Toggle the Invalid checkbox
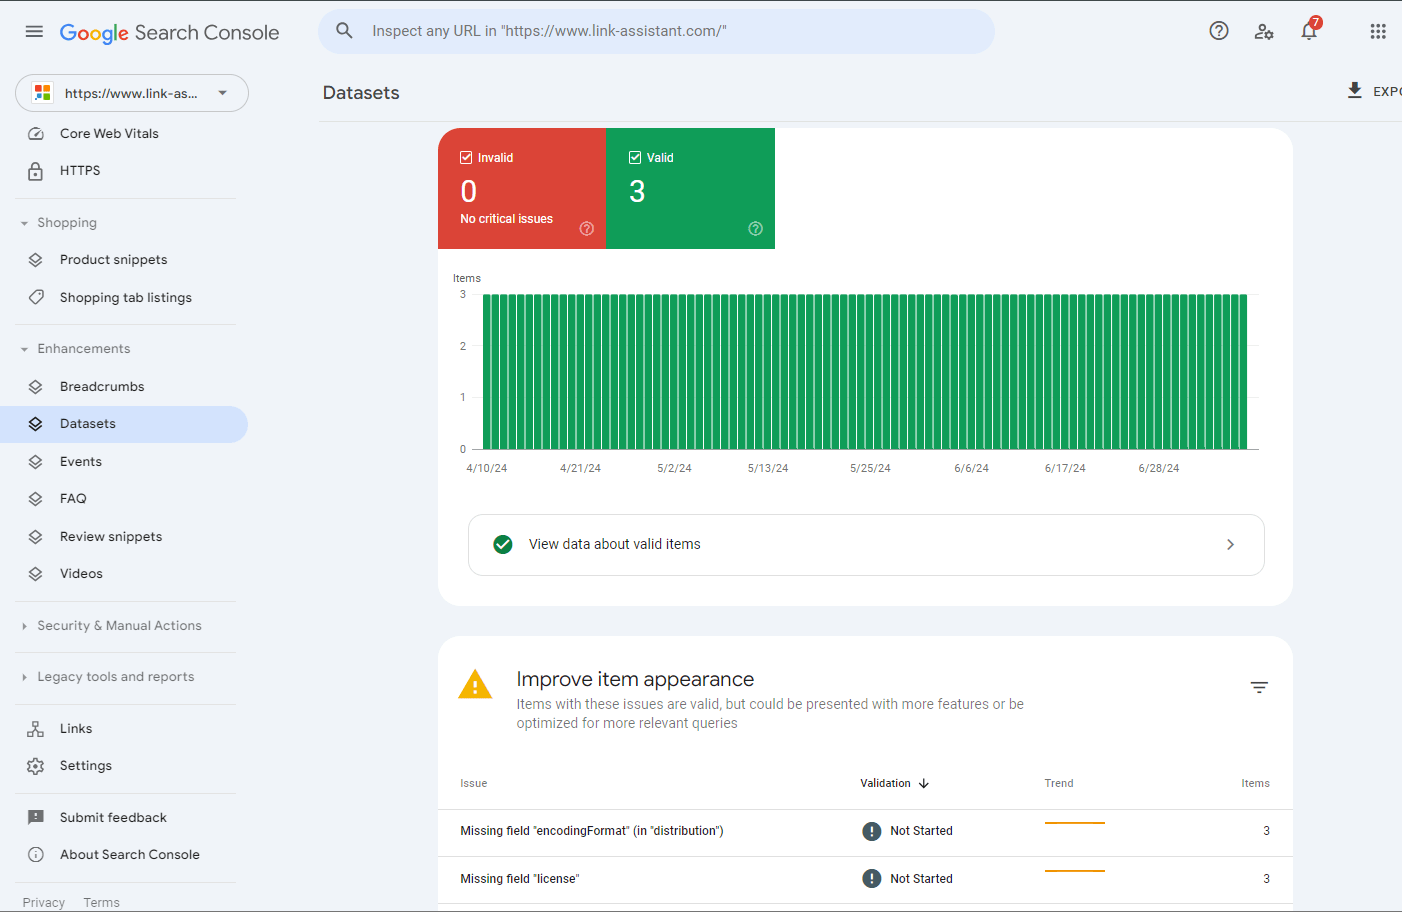Image resolution: width=1402 pixels, height=912 pixels. [x=466, y=158]
